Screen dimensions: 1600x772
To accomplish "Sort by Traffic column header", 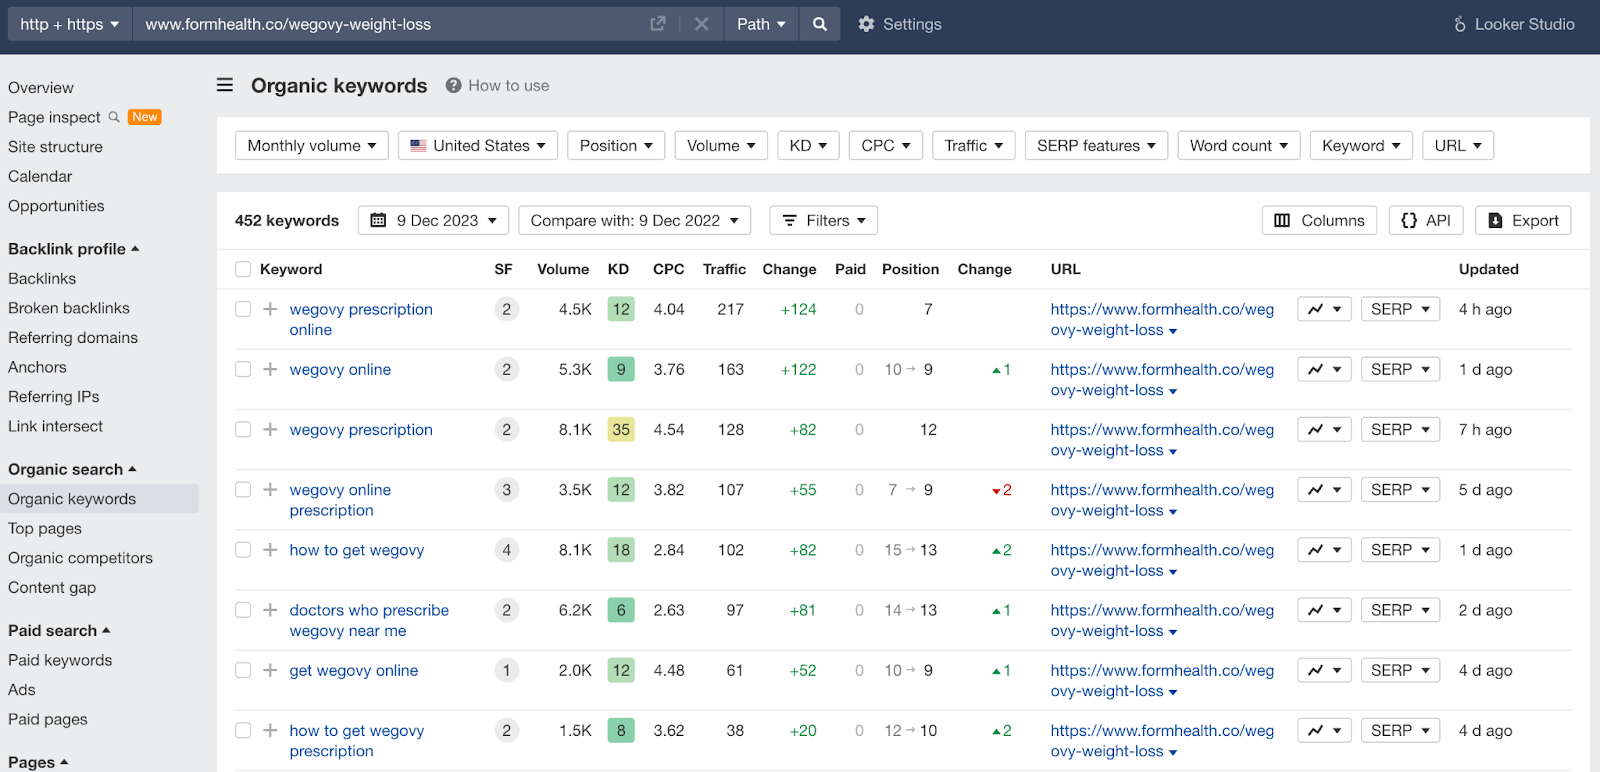I will pyautogui.click(x=724, y=269).
